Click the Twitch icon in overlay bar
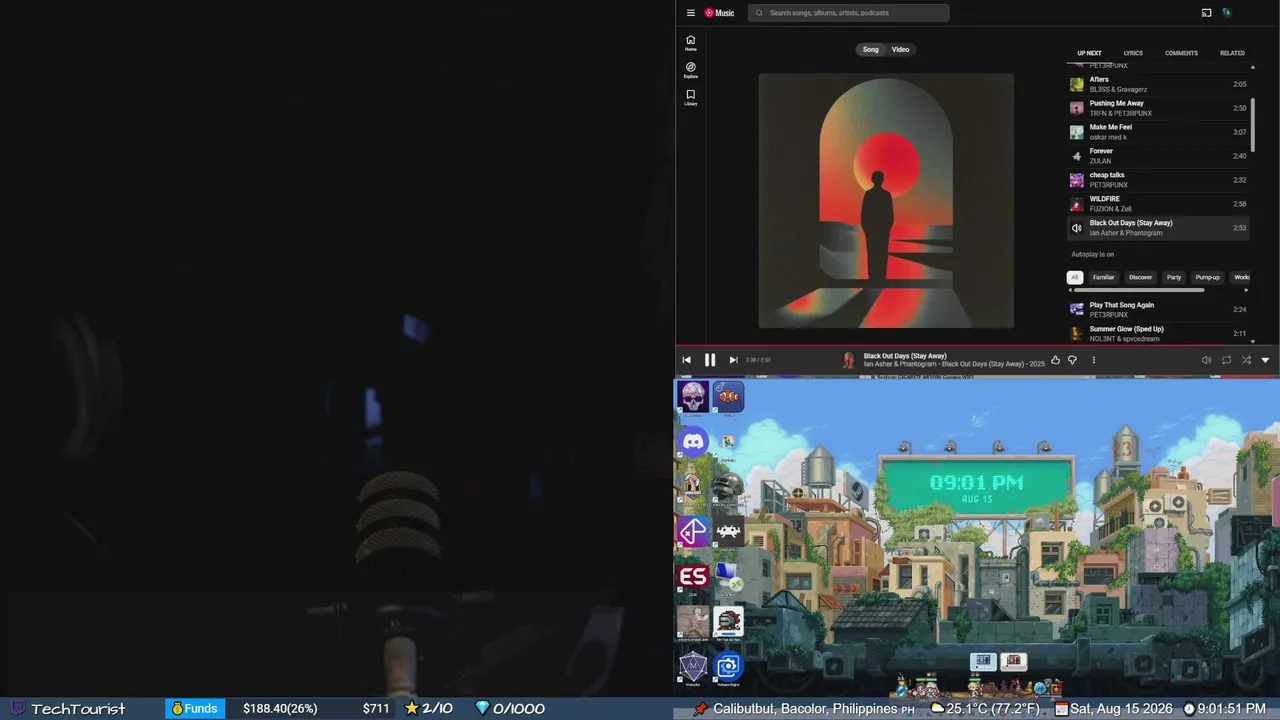 [18, 709]
